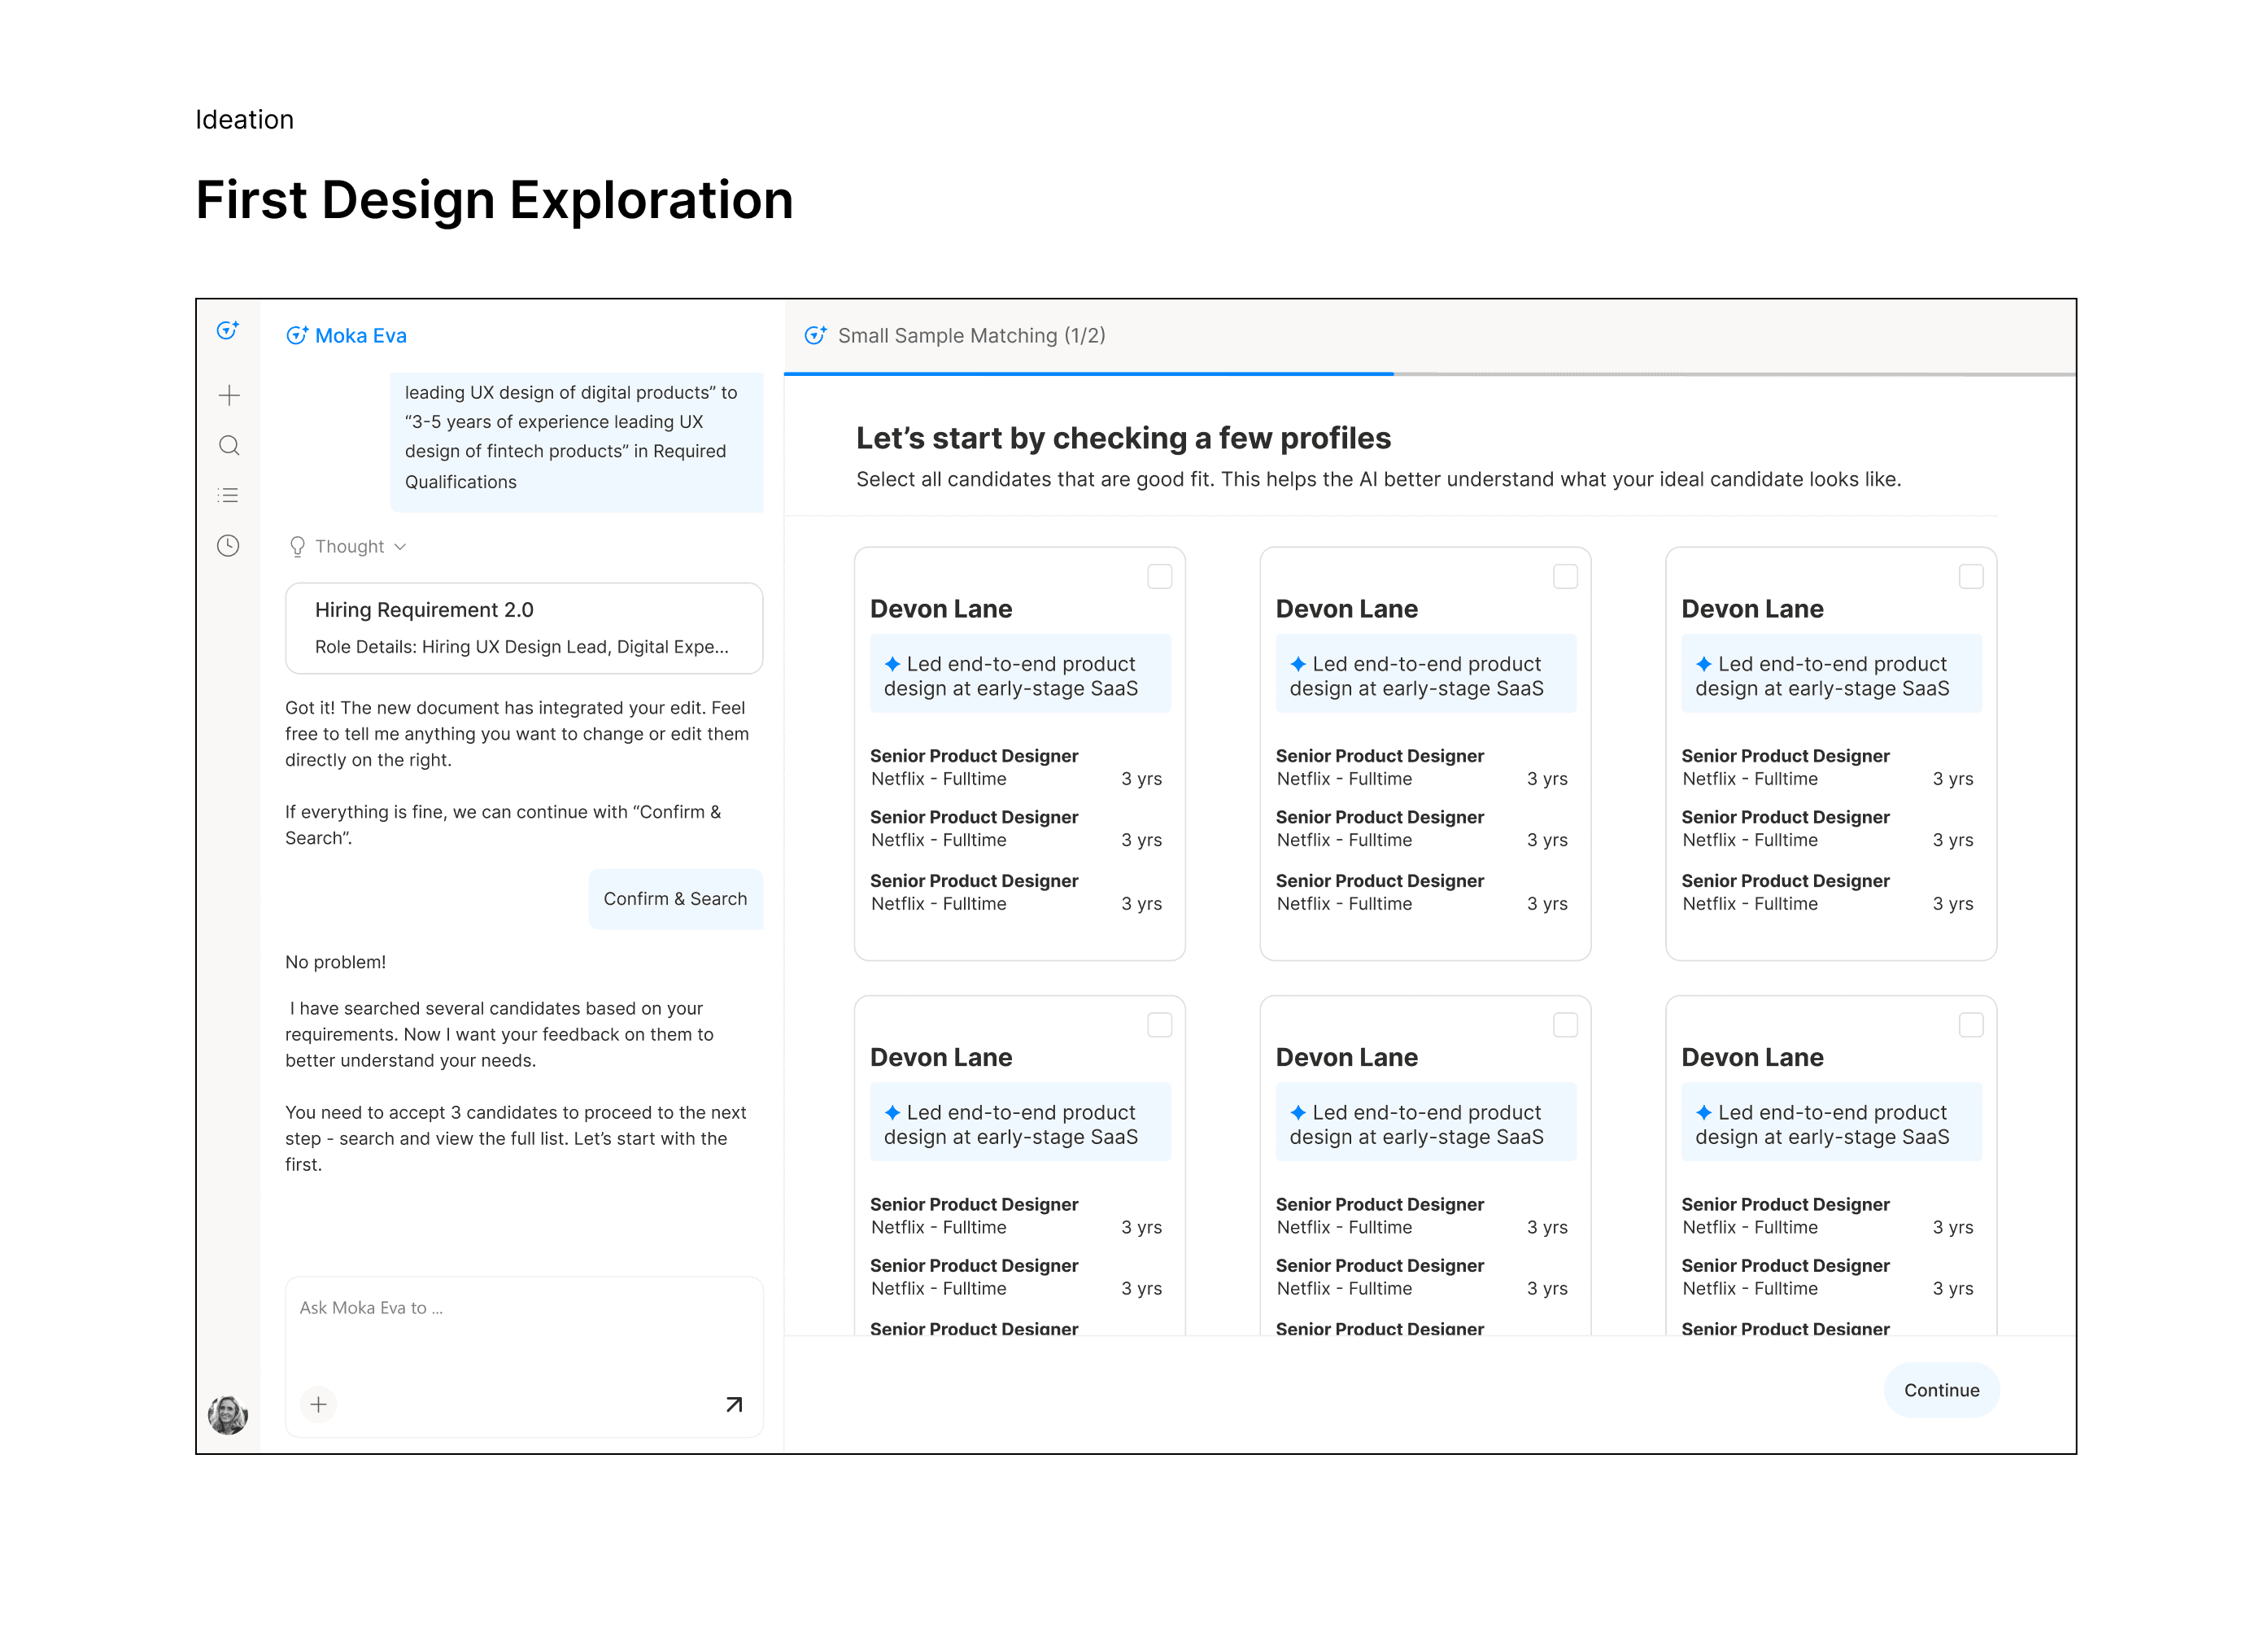The width and height of the screenshot is (2268, 1629).
Task: Expand the Thought section
Action: 349,547
